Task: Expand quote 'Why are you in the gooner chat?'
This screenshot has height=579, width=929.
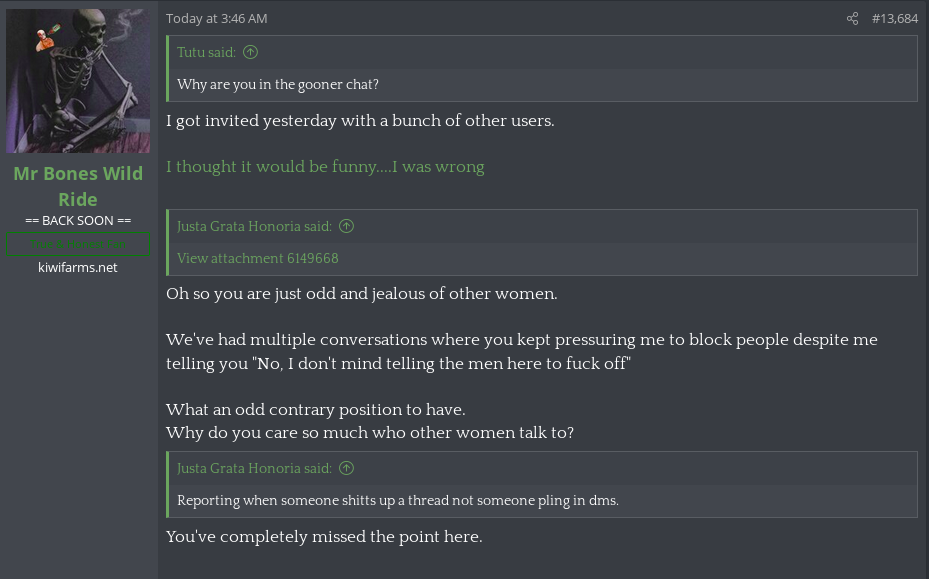Action: click(278, 84)
